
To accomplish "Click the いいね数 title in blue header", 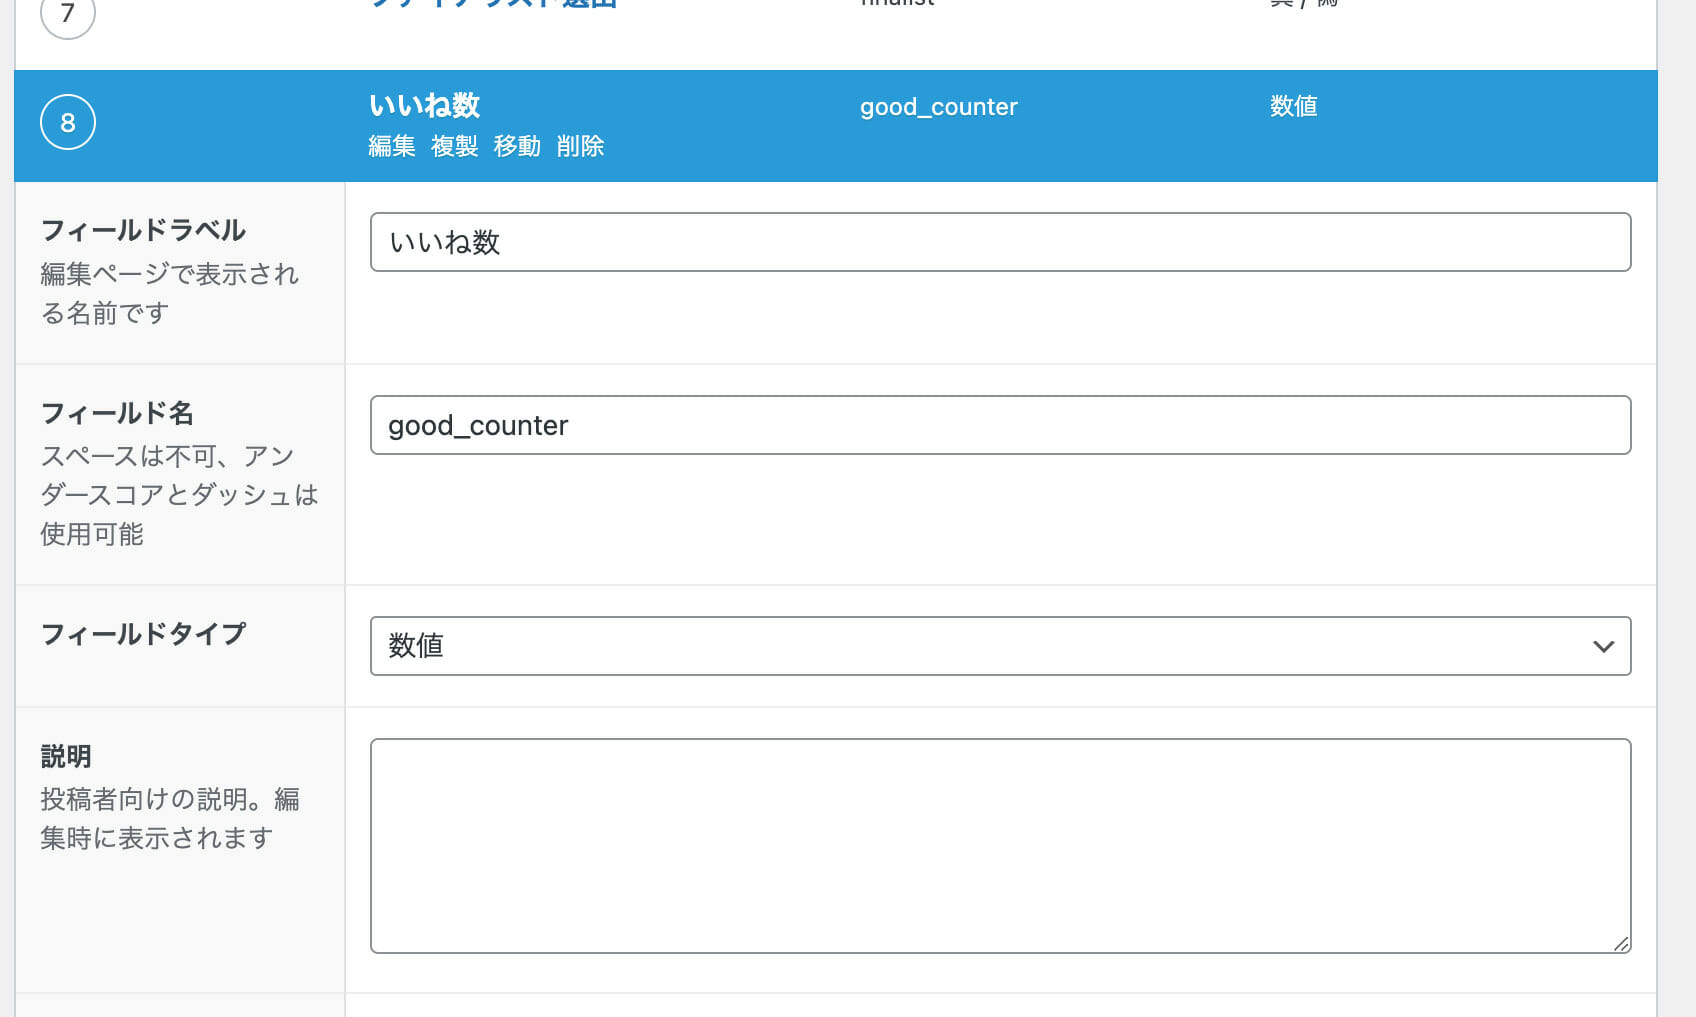I will point(424,105).
